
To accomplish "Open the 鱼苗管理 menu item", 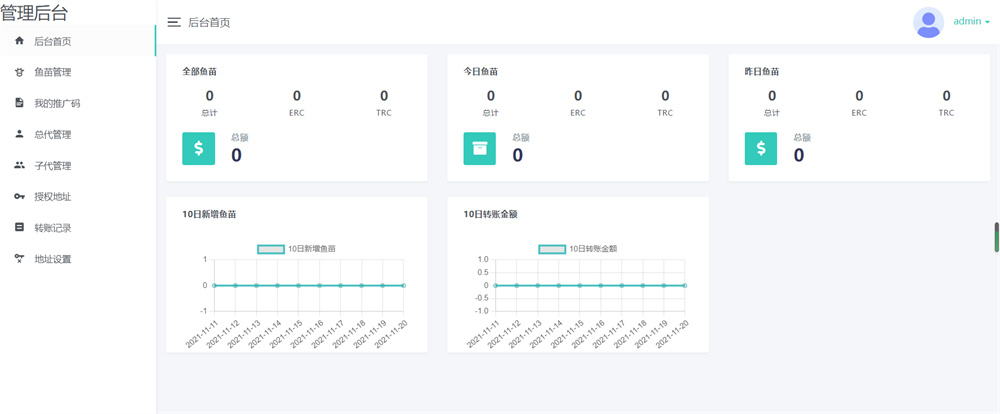I will (x=53, y=72).
